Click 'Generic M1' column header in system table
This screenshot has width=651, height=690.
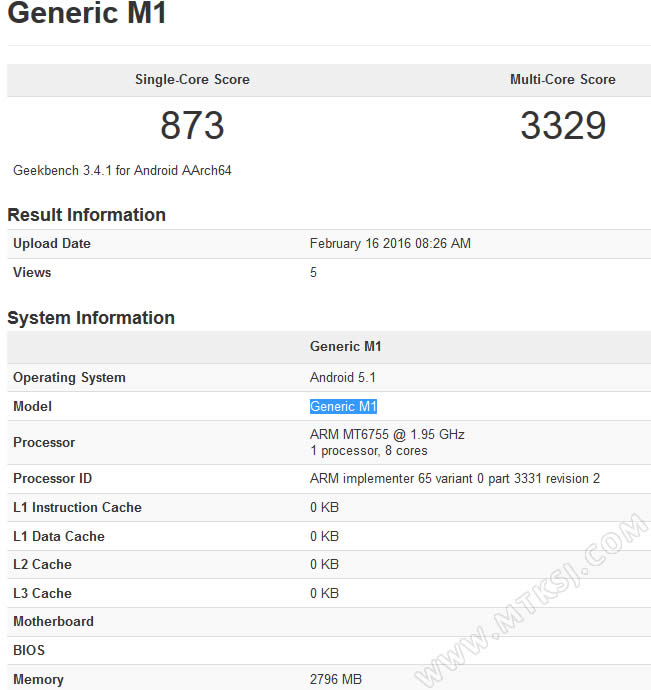[346, 346]
